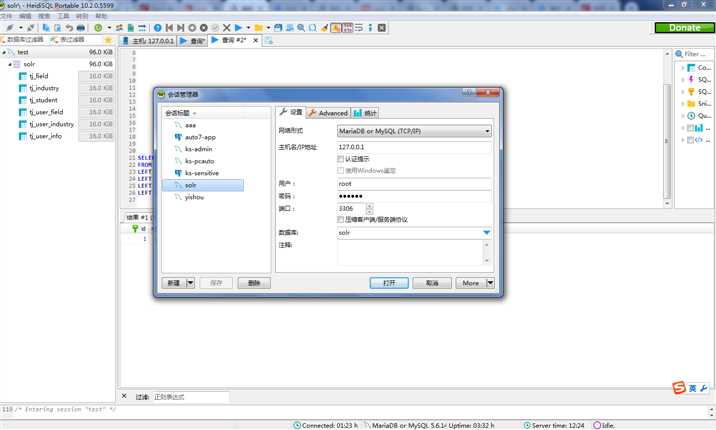The image size is (716, 430).
Task: Click the Sogou wrench settings icon
Action: 704,388
